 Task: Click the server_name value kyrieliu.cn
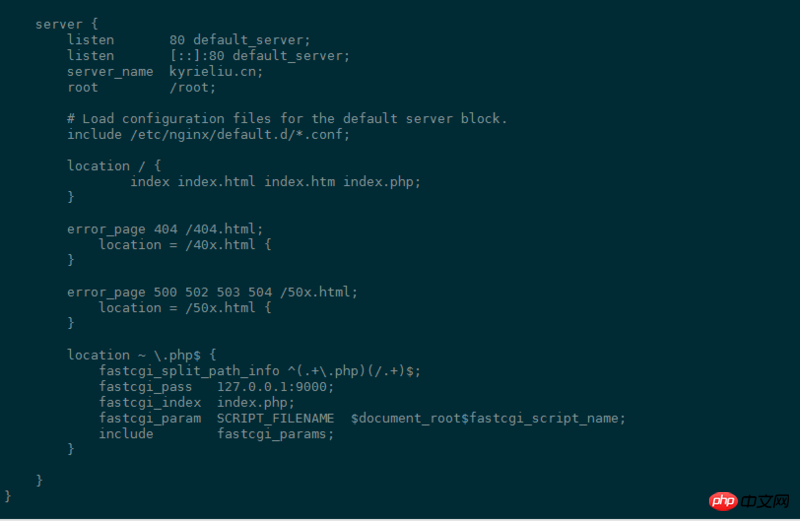pyautogui.click(x=216, y=72)
